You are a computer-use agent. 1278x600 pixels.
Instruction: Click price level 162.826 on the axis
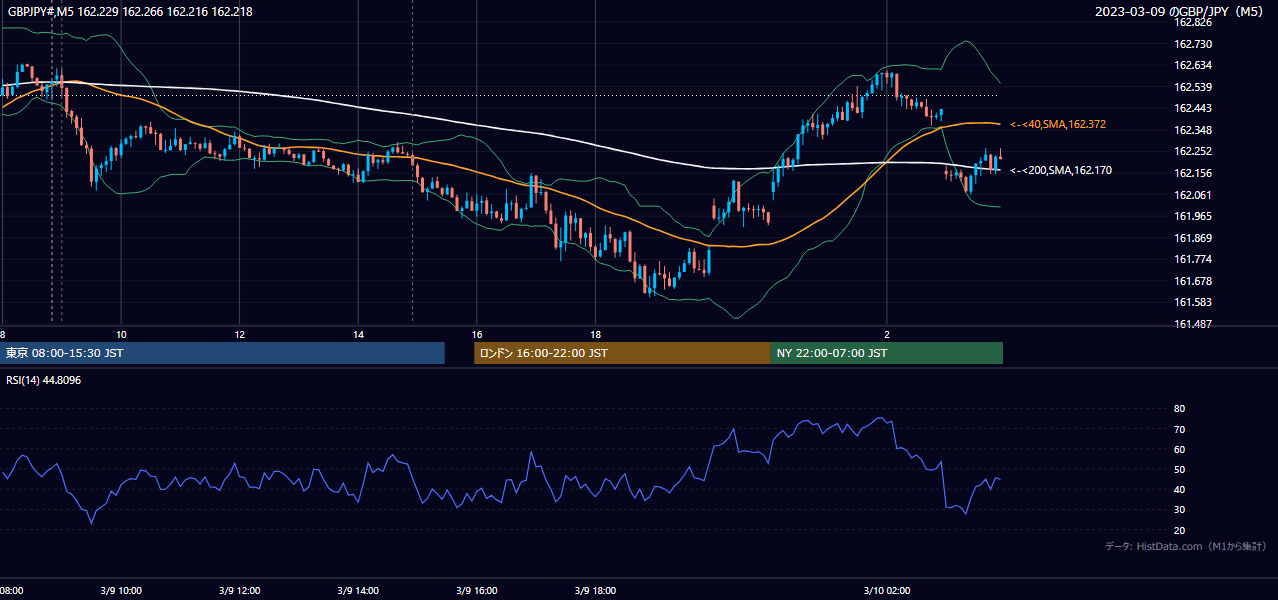pyautogui.click(x=1192, y=22)
